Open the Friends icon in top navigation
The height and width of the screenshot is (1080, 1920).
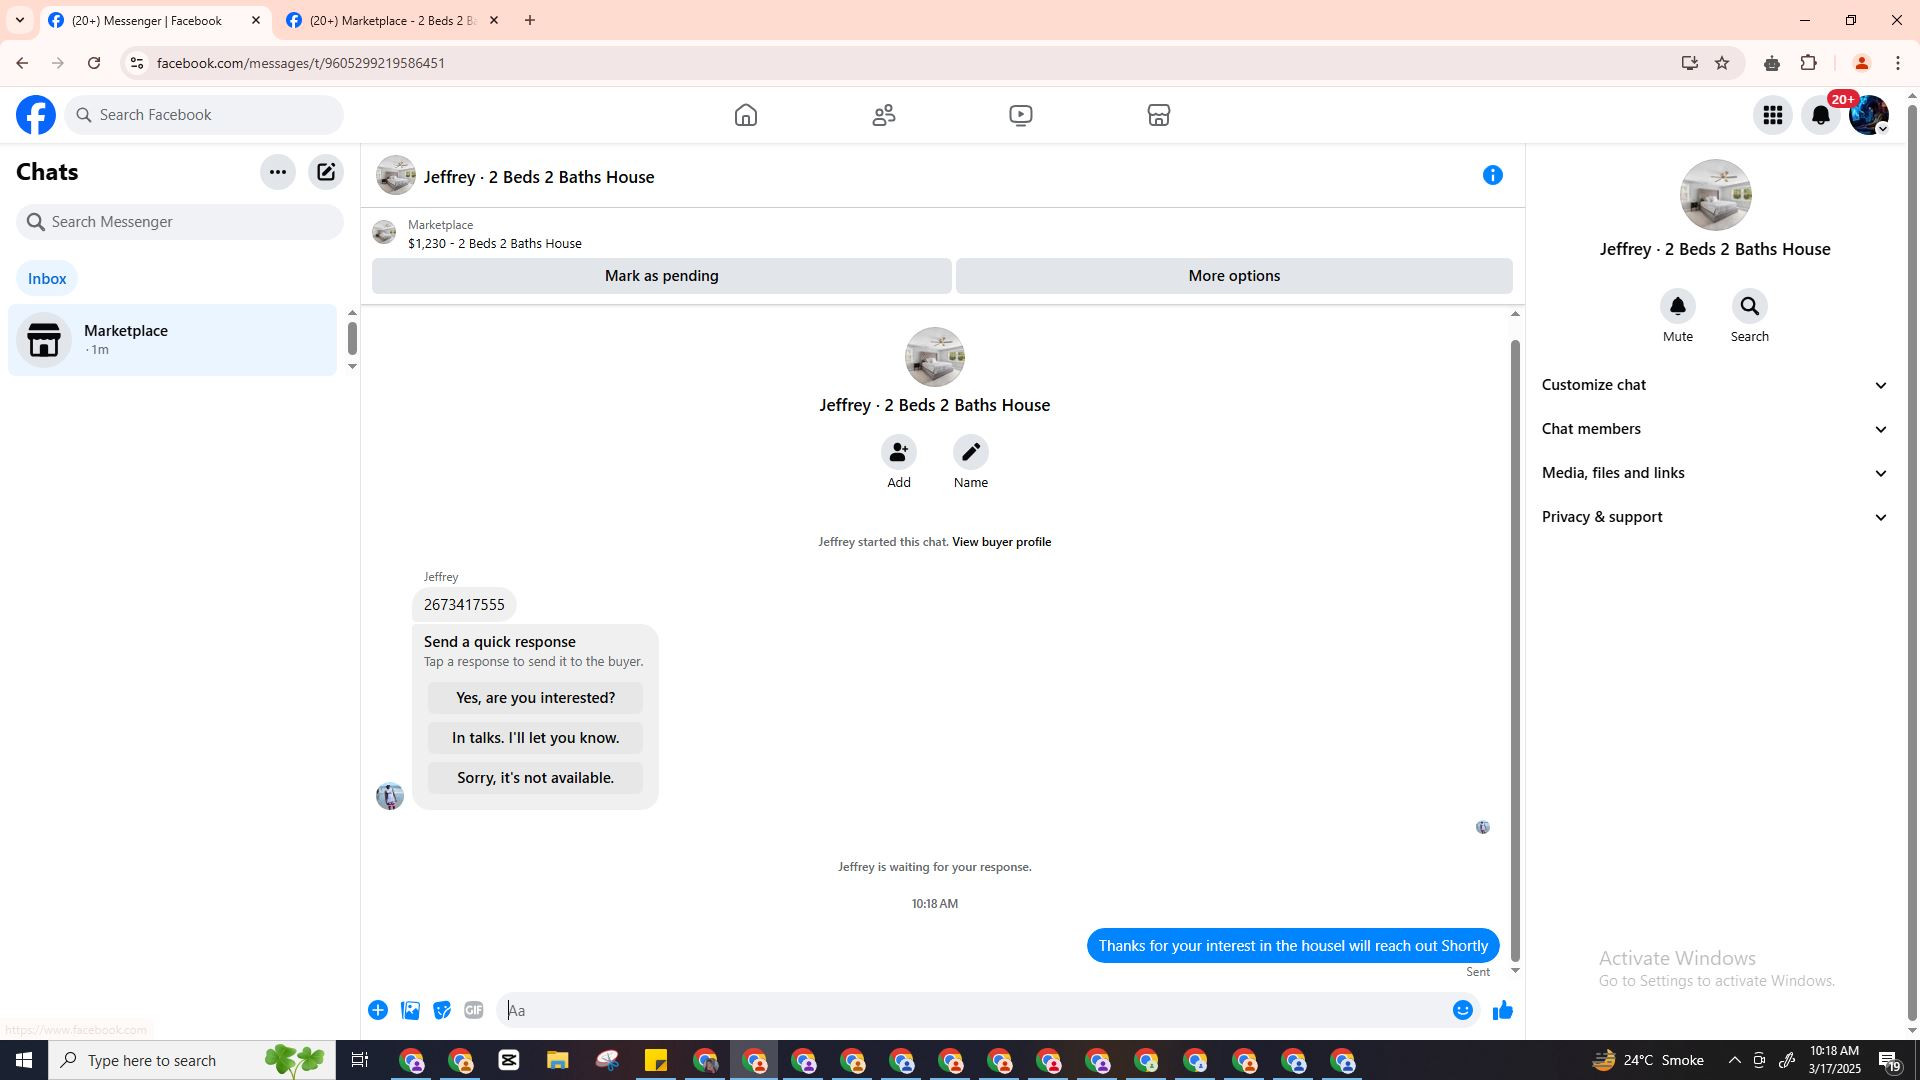[x=883, y=115]
